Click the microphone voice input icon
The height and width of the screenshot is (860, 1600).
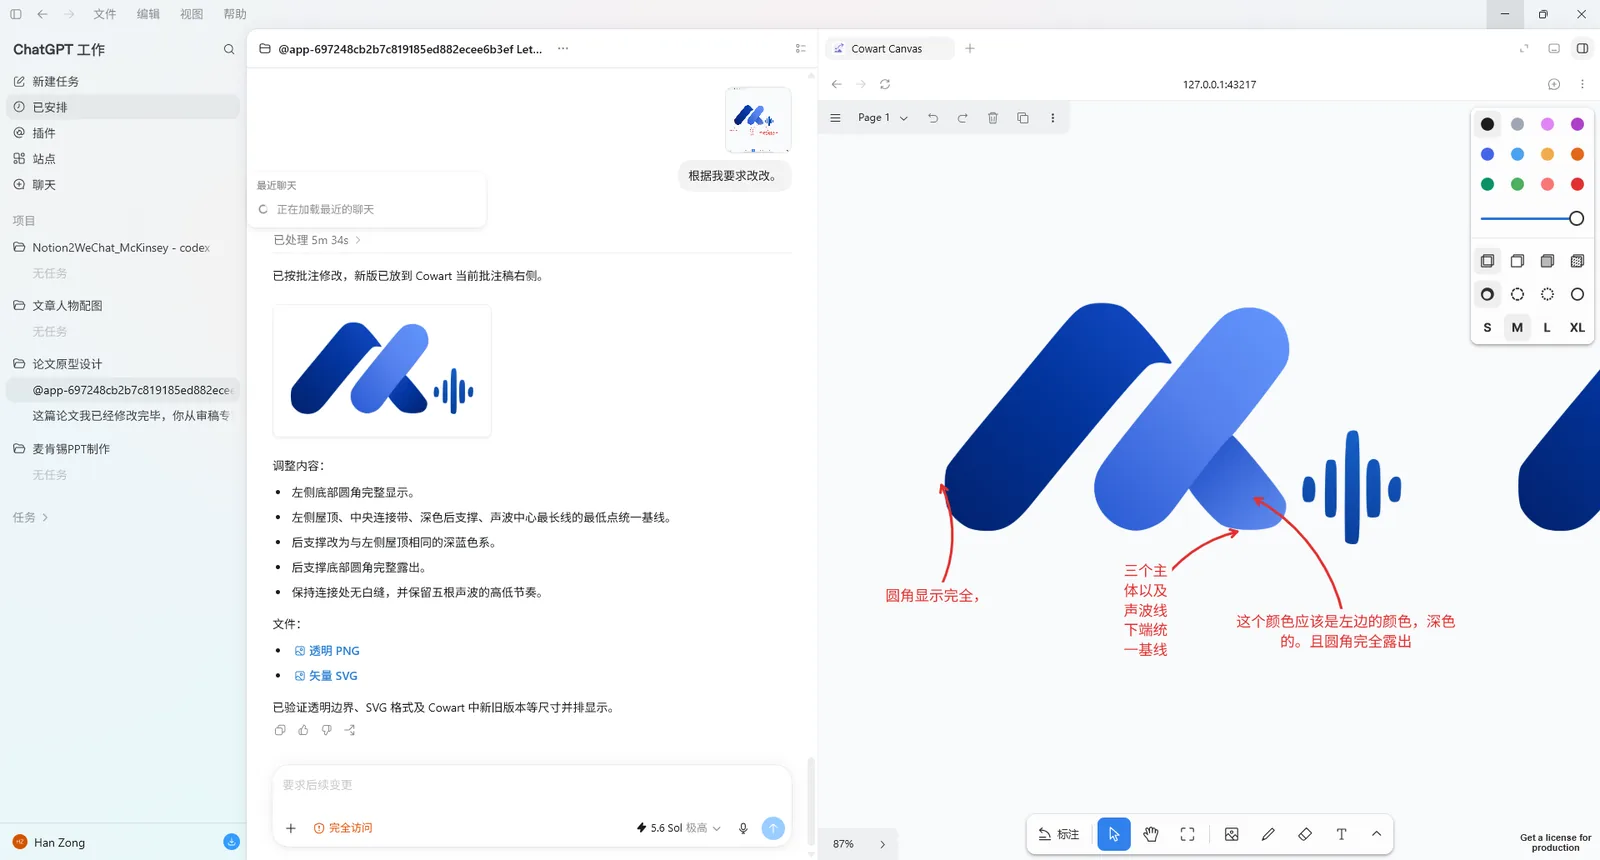[x=743, y=828]
